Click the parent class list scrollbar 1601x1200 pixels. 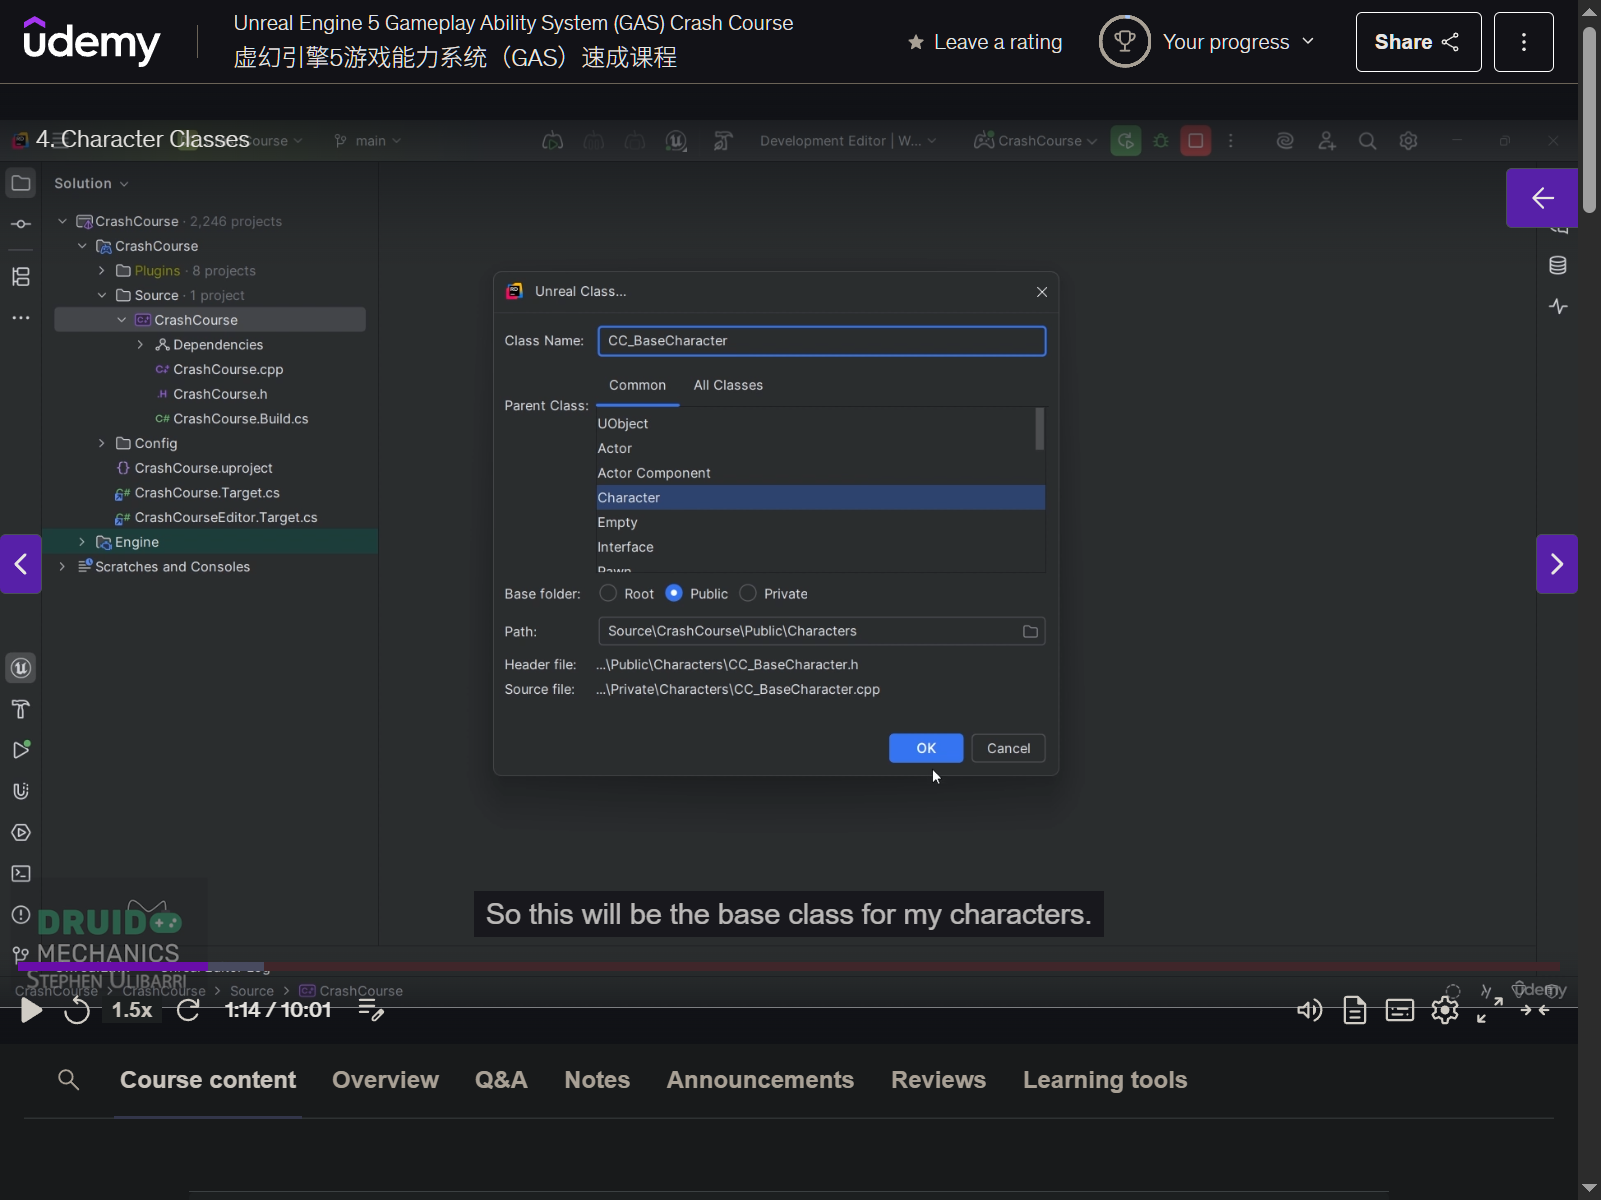pos(1040,429)
